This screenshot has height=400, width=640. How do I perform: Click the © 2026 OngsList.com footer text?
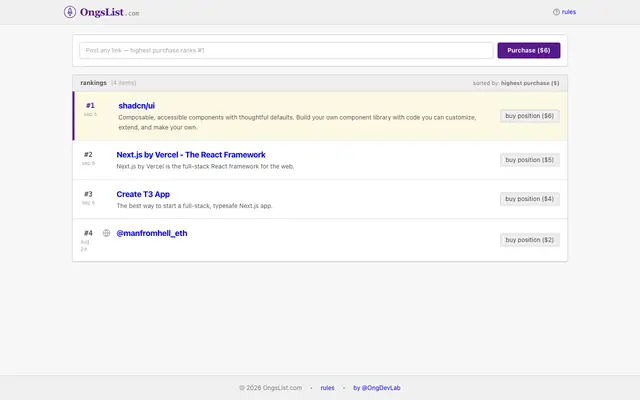click(271, 388)
